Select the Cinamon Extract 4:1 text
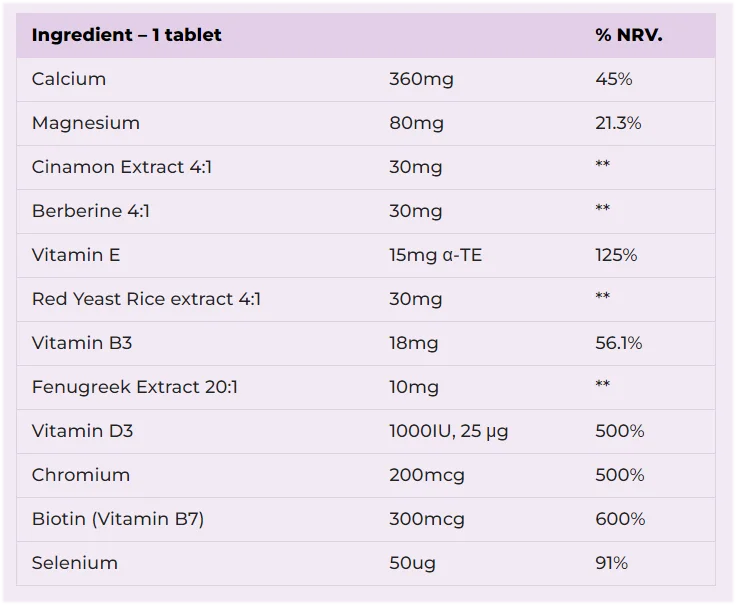Image resolution: width=736 pixels, height=605 pixels. click(122, 167)
